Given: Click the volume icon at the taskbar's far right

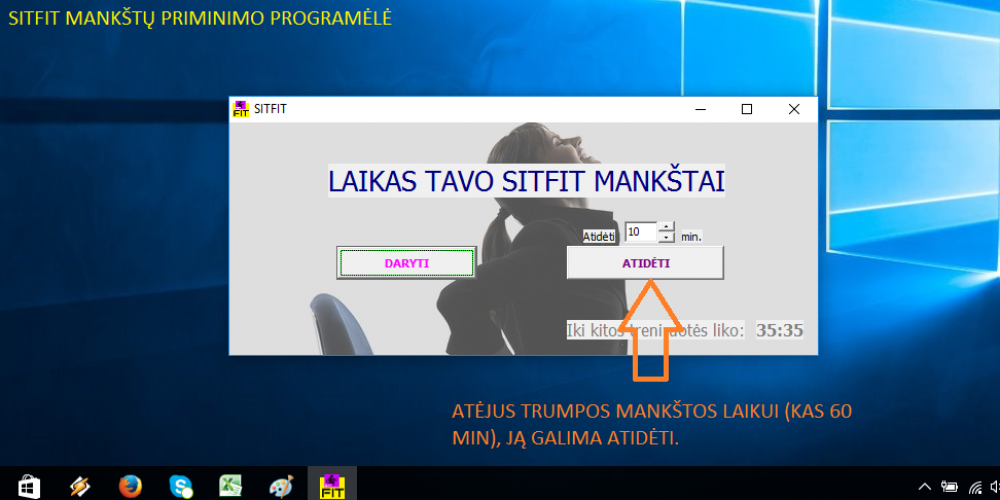Looking at the screenshot, I should (996, 488).
